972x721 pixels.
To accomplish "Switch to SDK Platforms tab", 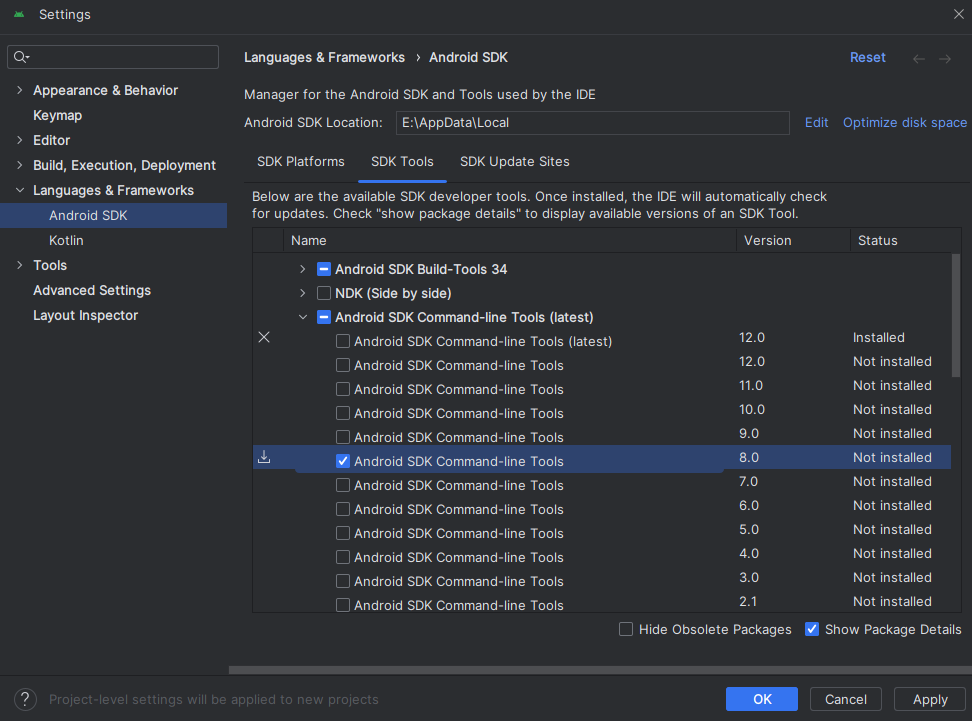I will pyautogui.click(x=301, y=162).
